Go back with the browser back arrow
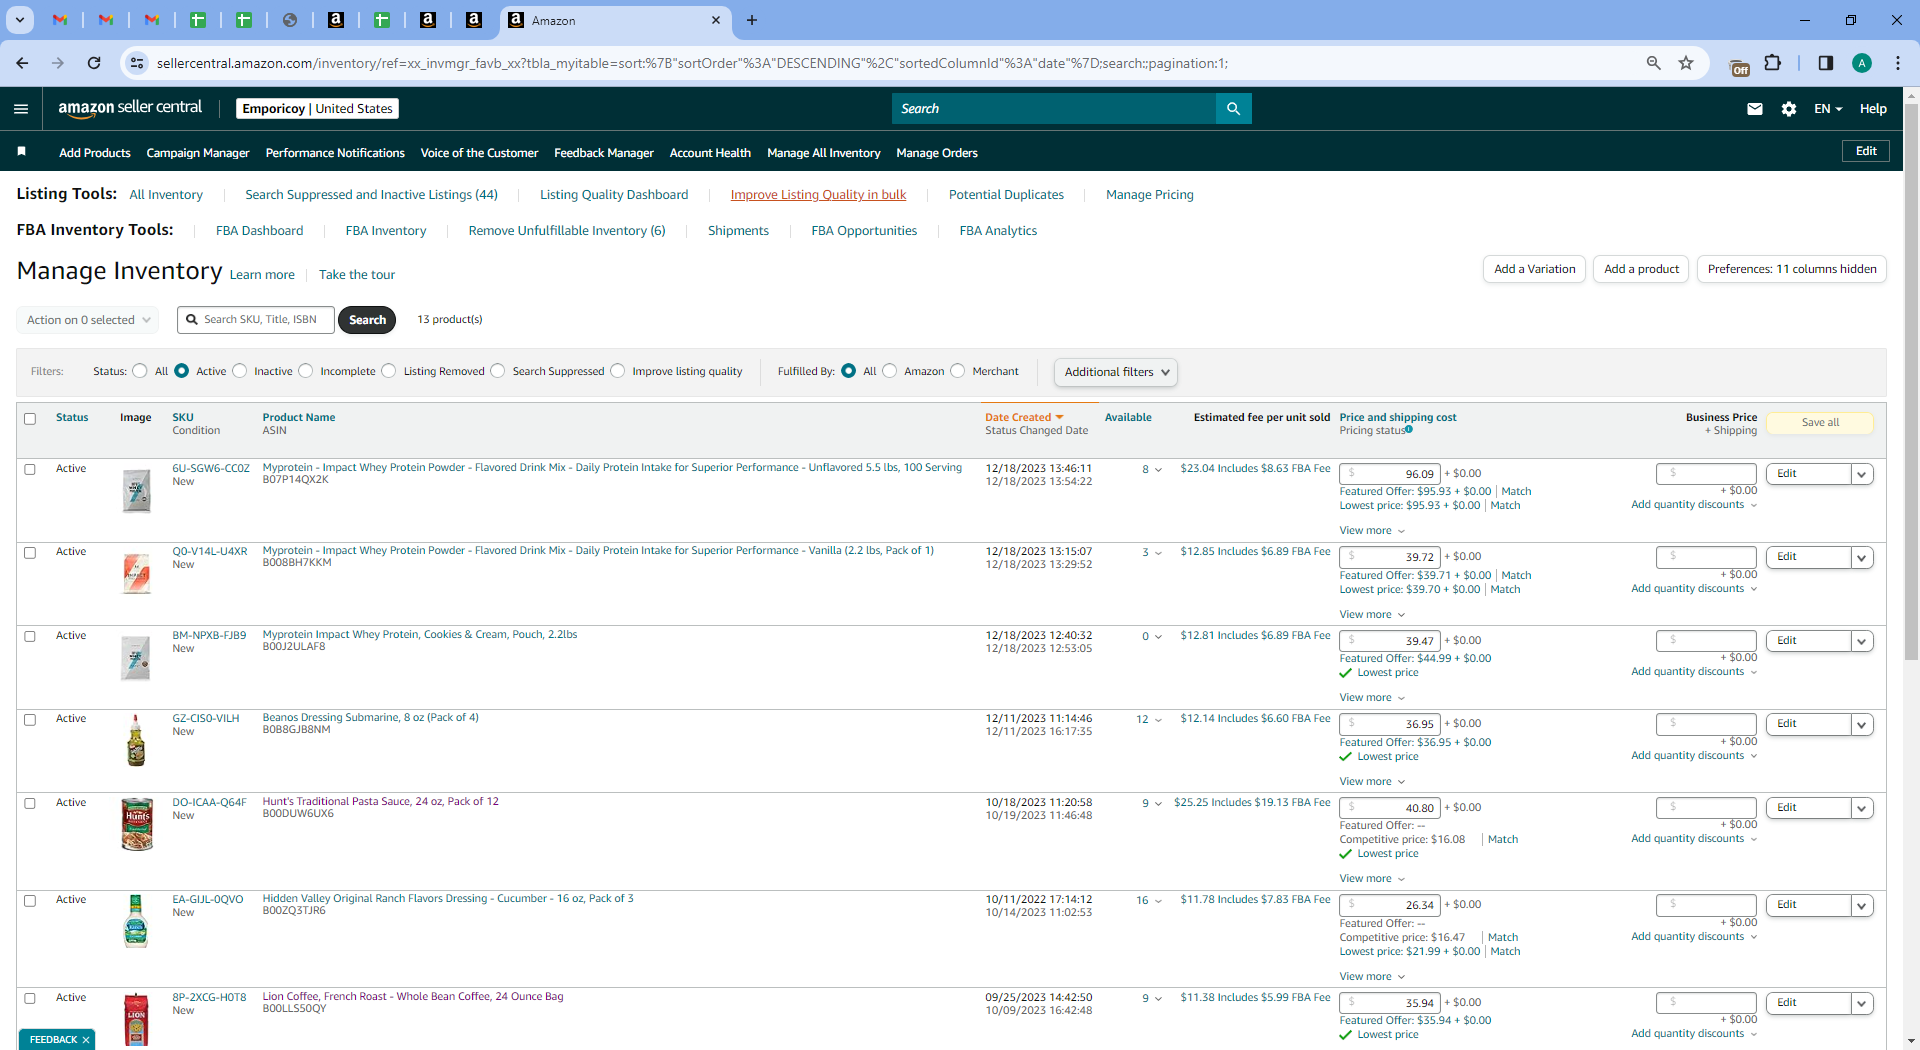Screen dimensions: 1920x1050 [x=22, y=63]
